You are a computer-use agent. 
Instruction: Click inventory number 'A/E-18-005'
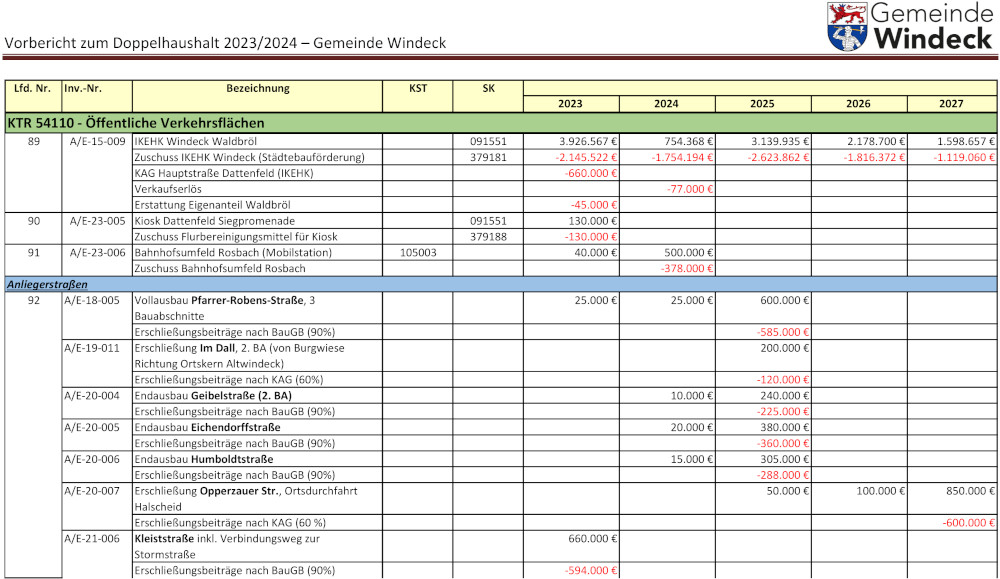coord(92,300)
